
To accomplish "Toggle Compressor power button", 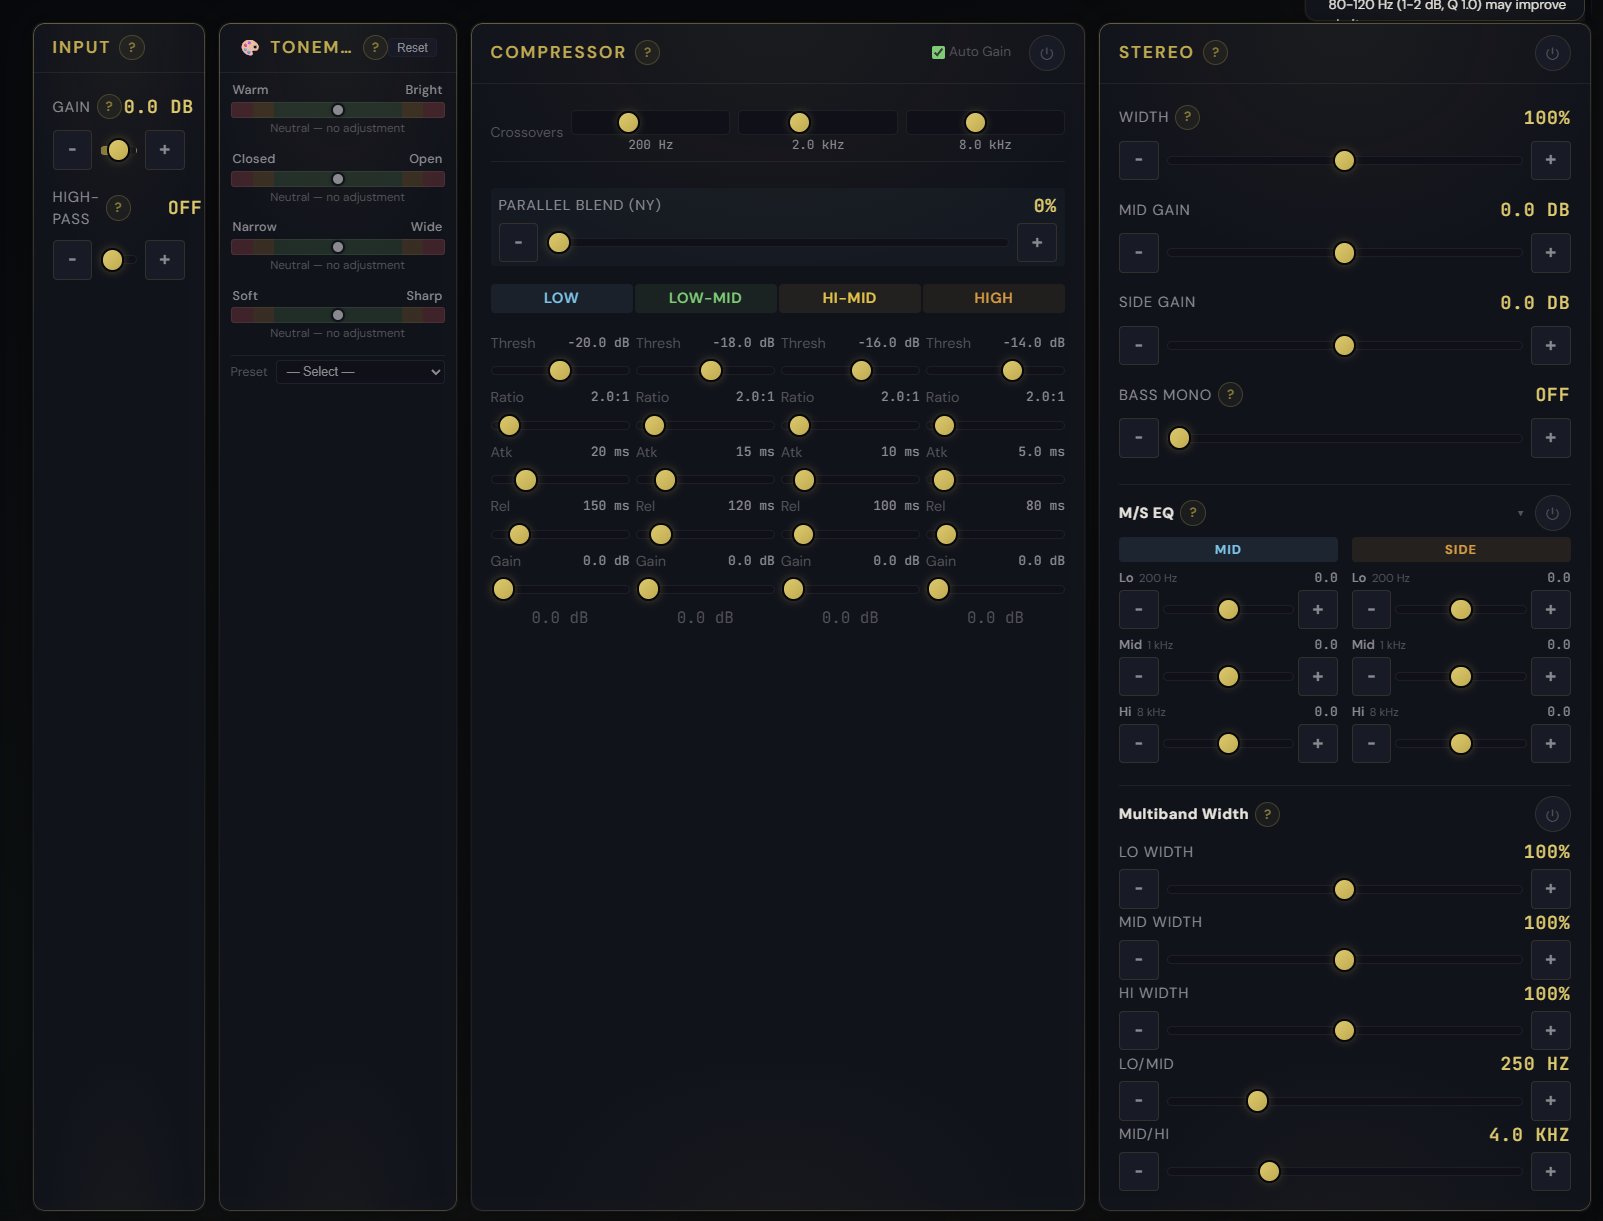I will (1046, 53).
